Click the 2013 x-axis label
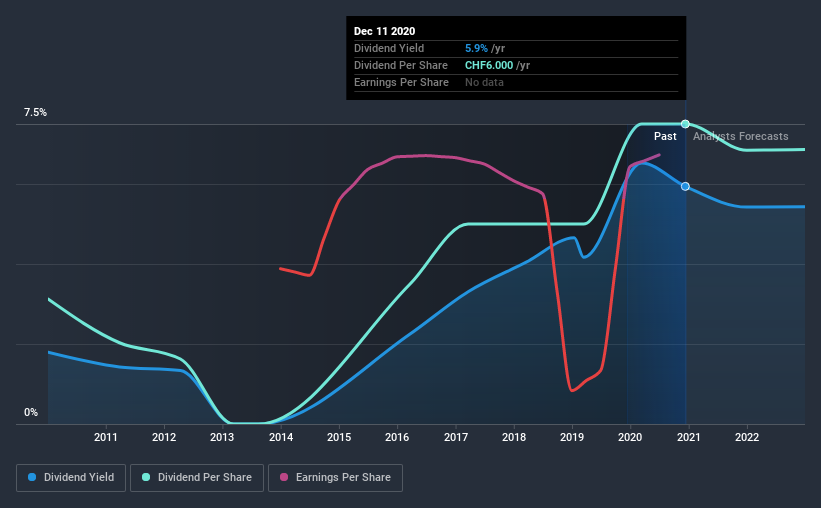Viewport: 821px width, 508px height. [x=222, y=437]
